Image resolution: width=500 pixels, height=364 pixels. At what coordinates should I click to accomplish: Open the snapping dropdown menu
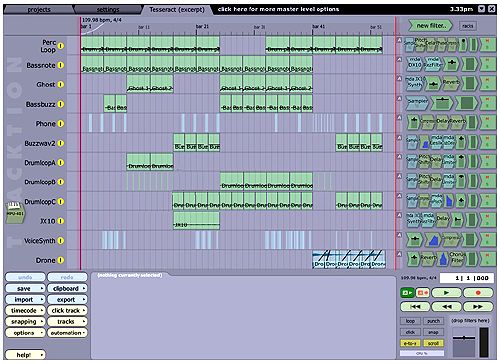pyautogui.click(x=25, y=322)
